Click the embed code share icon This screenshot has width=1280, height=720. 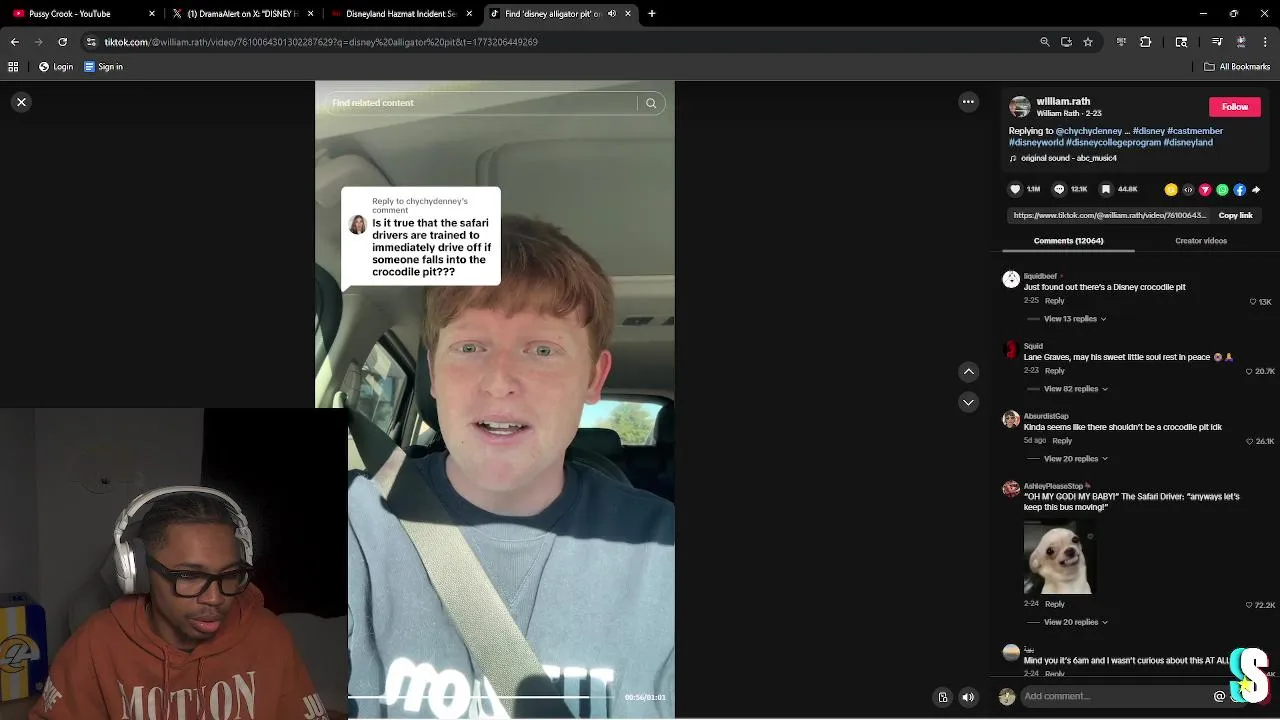click(1188, 189)
